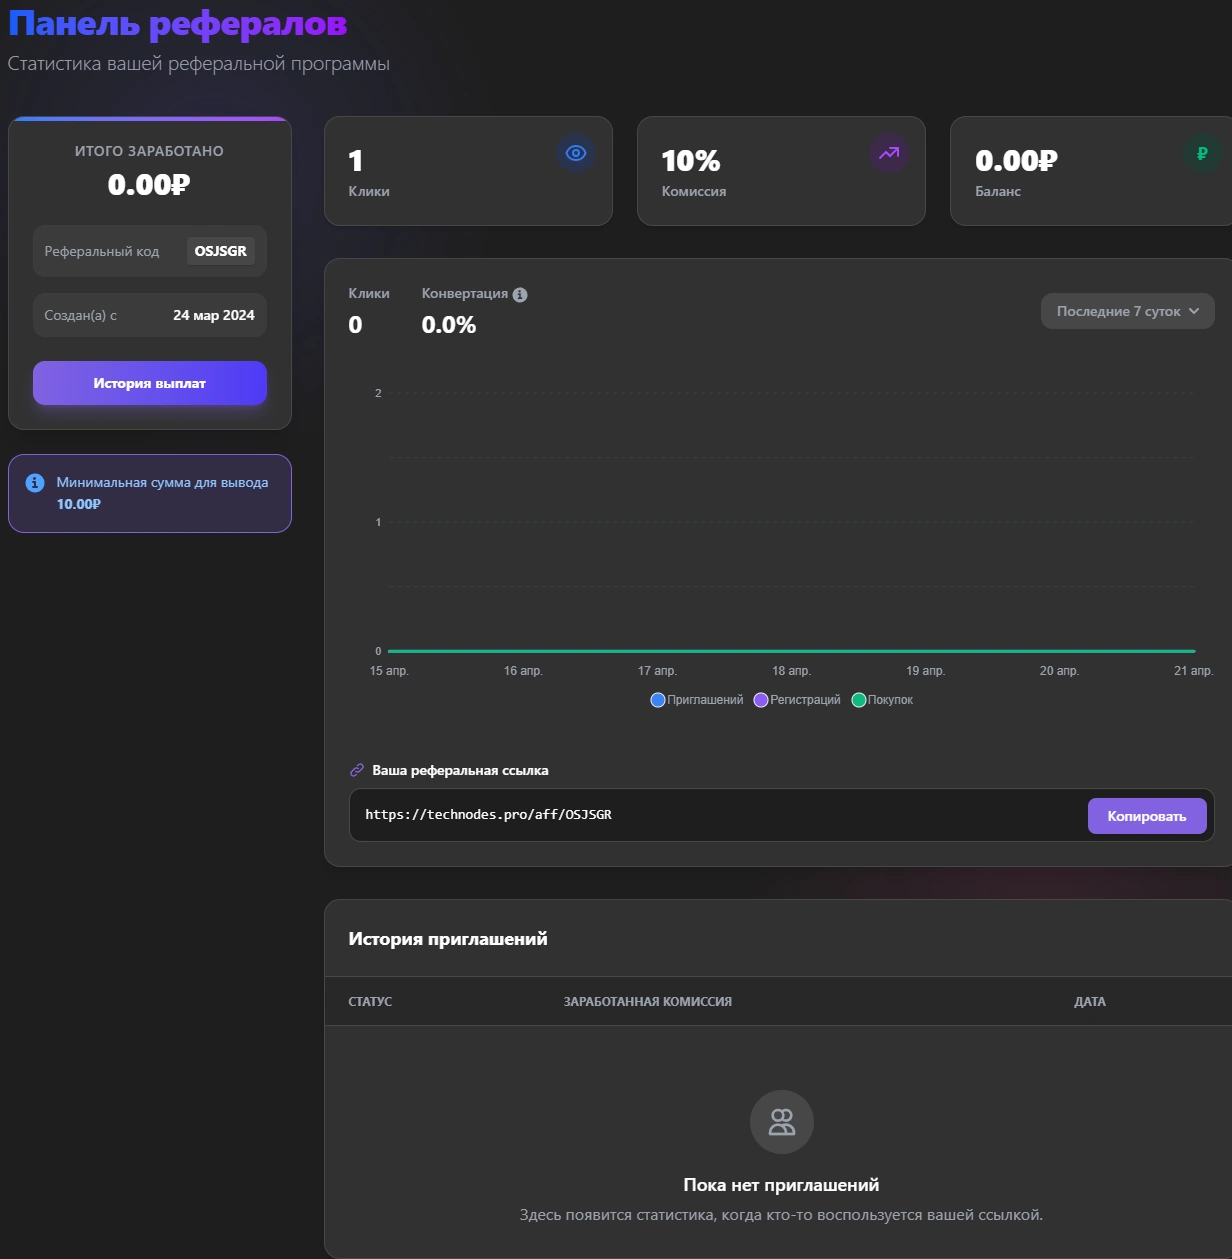
Task: Click the Копировать button
Action: [1147, 816]
